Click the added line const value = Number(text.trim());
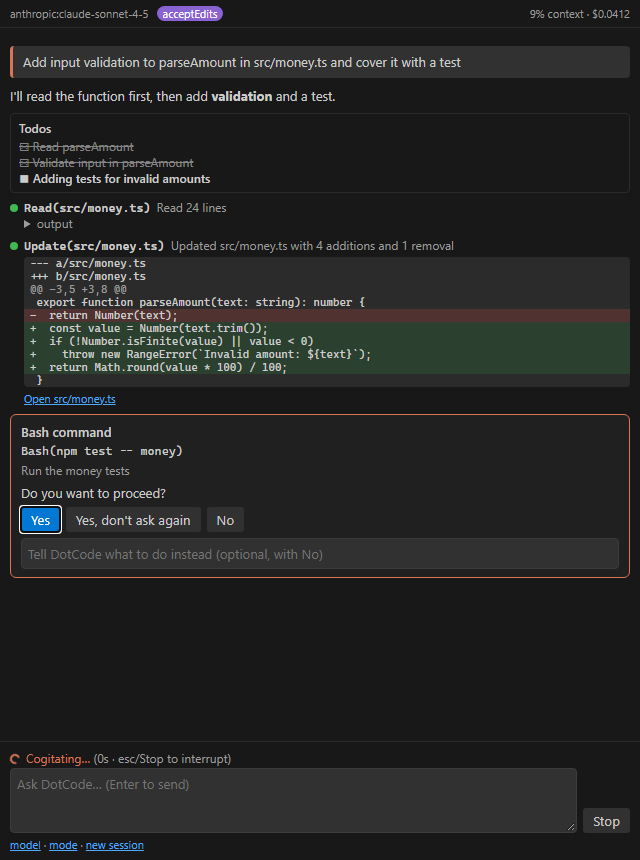Screen dimensions: 640x860 327,329
